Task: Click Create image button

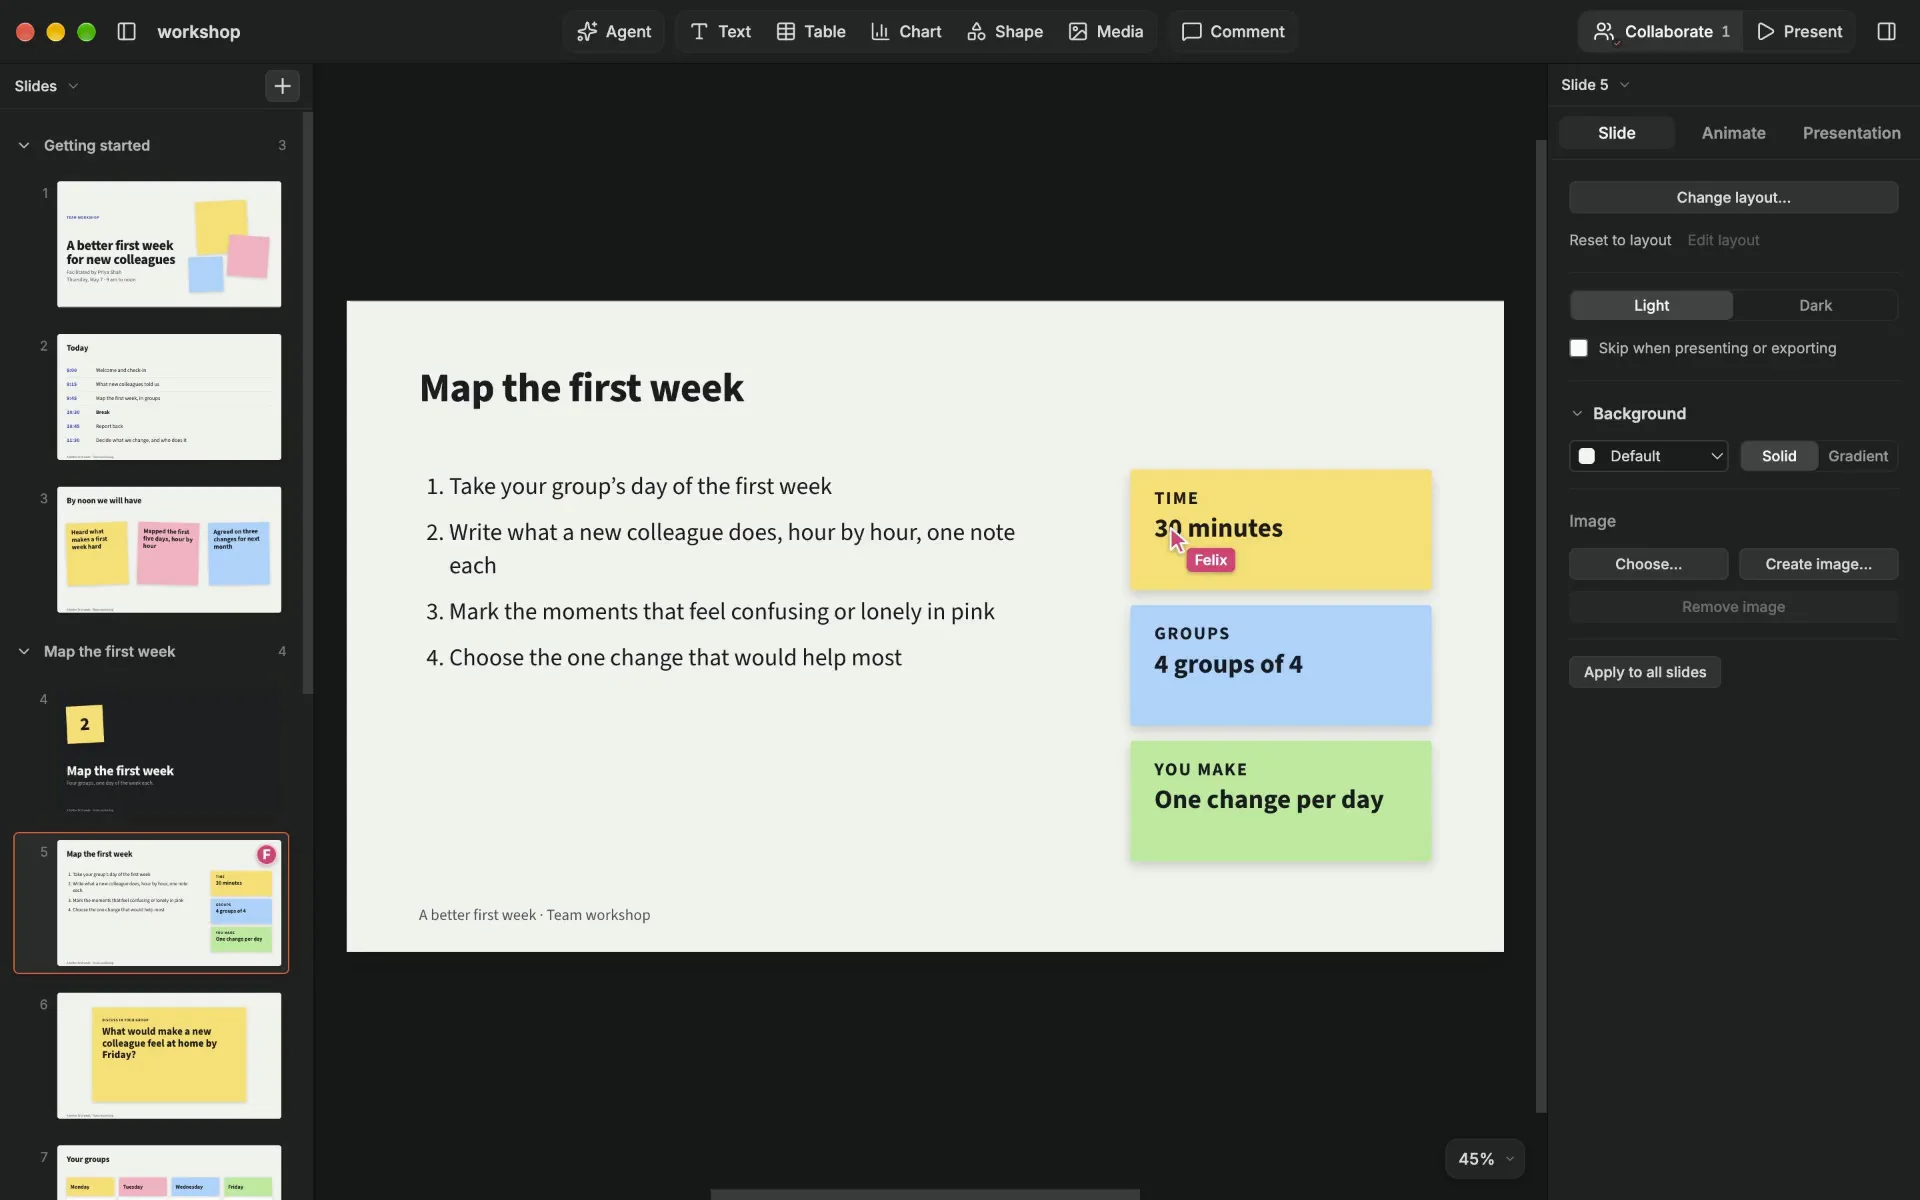Action: (x=1818, y=564)
